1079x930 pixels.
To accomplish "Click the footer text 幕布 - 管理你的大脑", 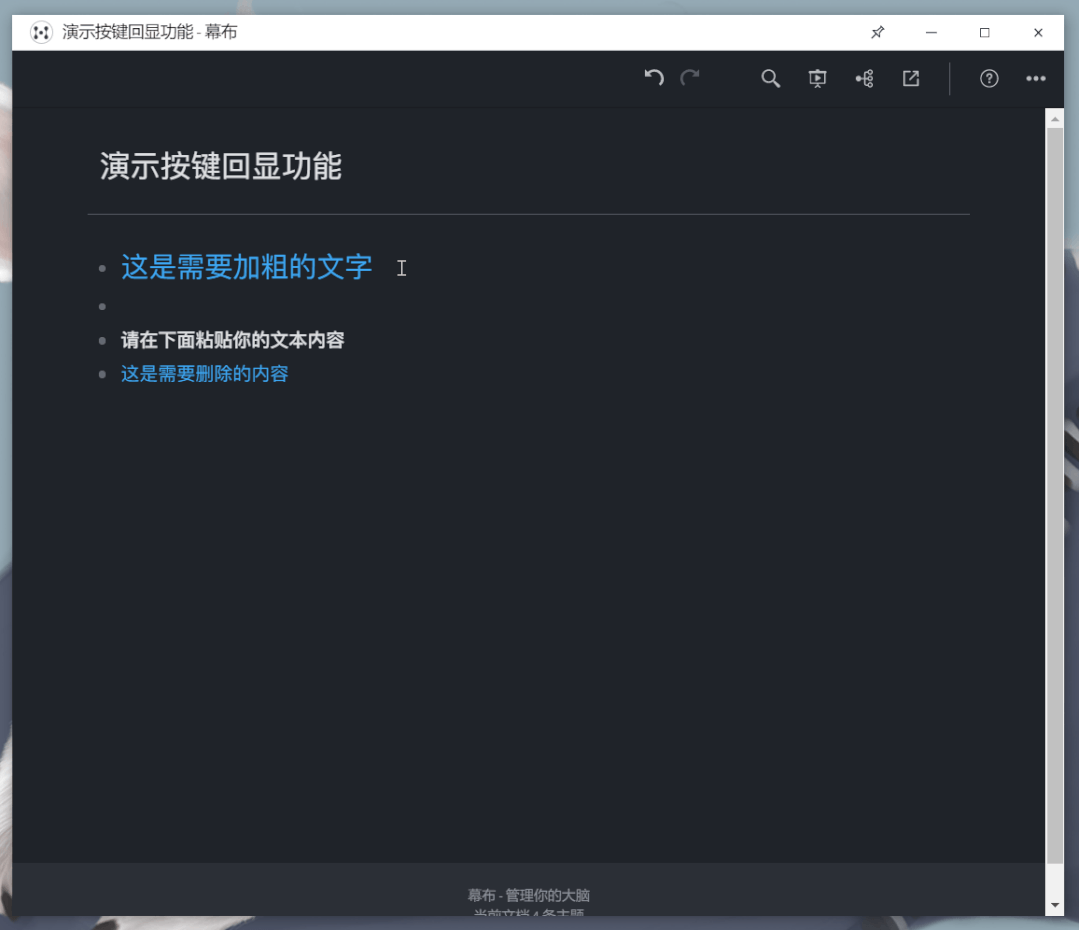I will point(528,895).
